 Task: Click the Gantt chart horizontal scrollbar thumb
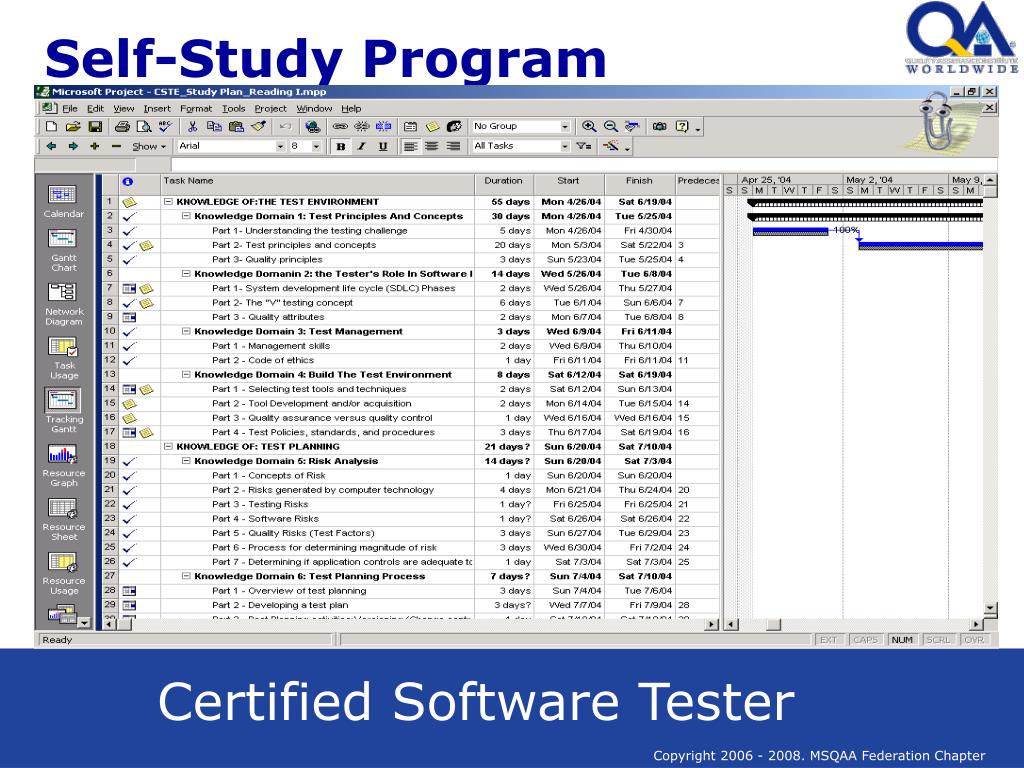(x=773, y=625)
